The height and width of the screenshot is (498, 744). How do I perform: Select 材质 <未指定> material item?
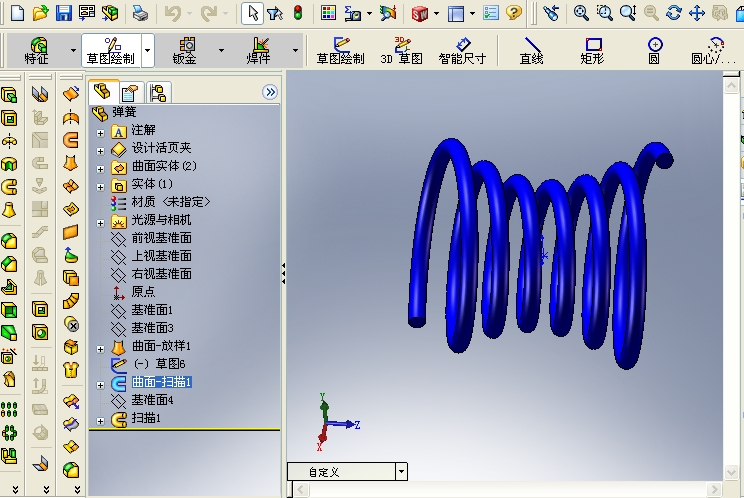[170, 202]
